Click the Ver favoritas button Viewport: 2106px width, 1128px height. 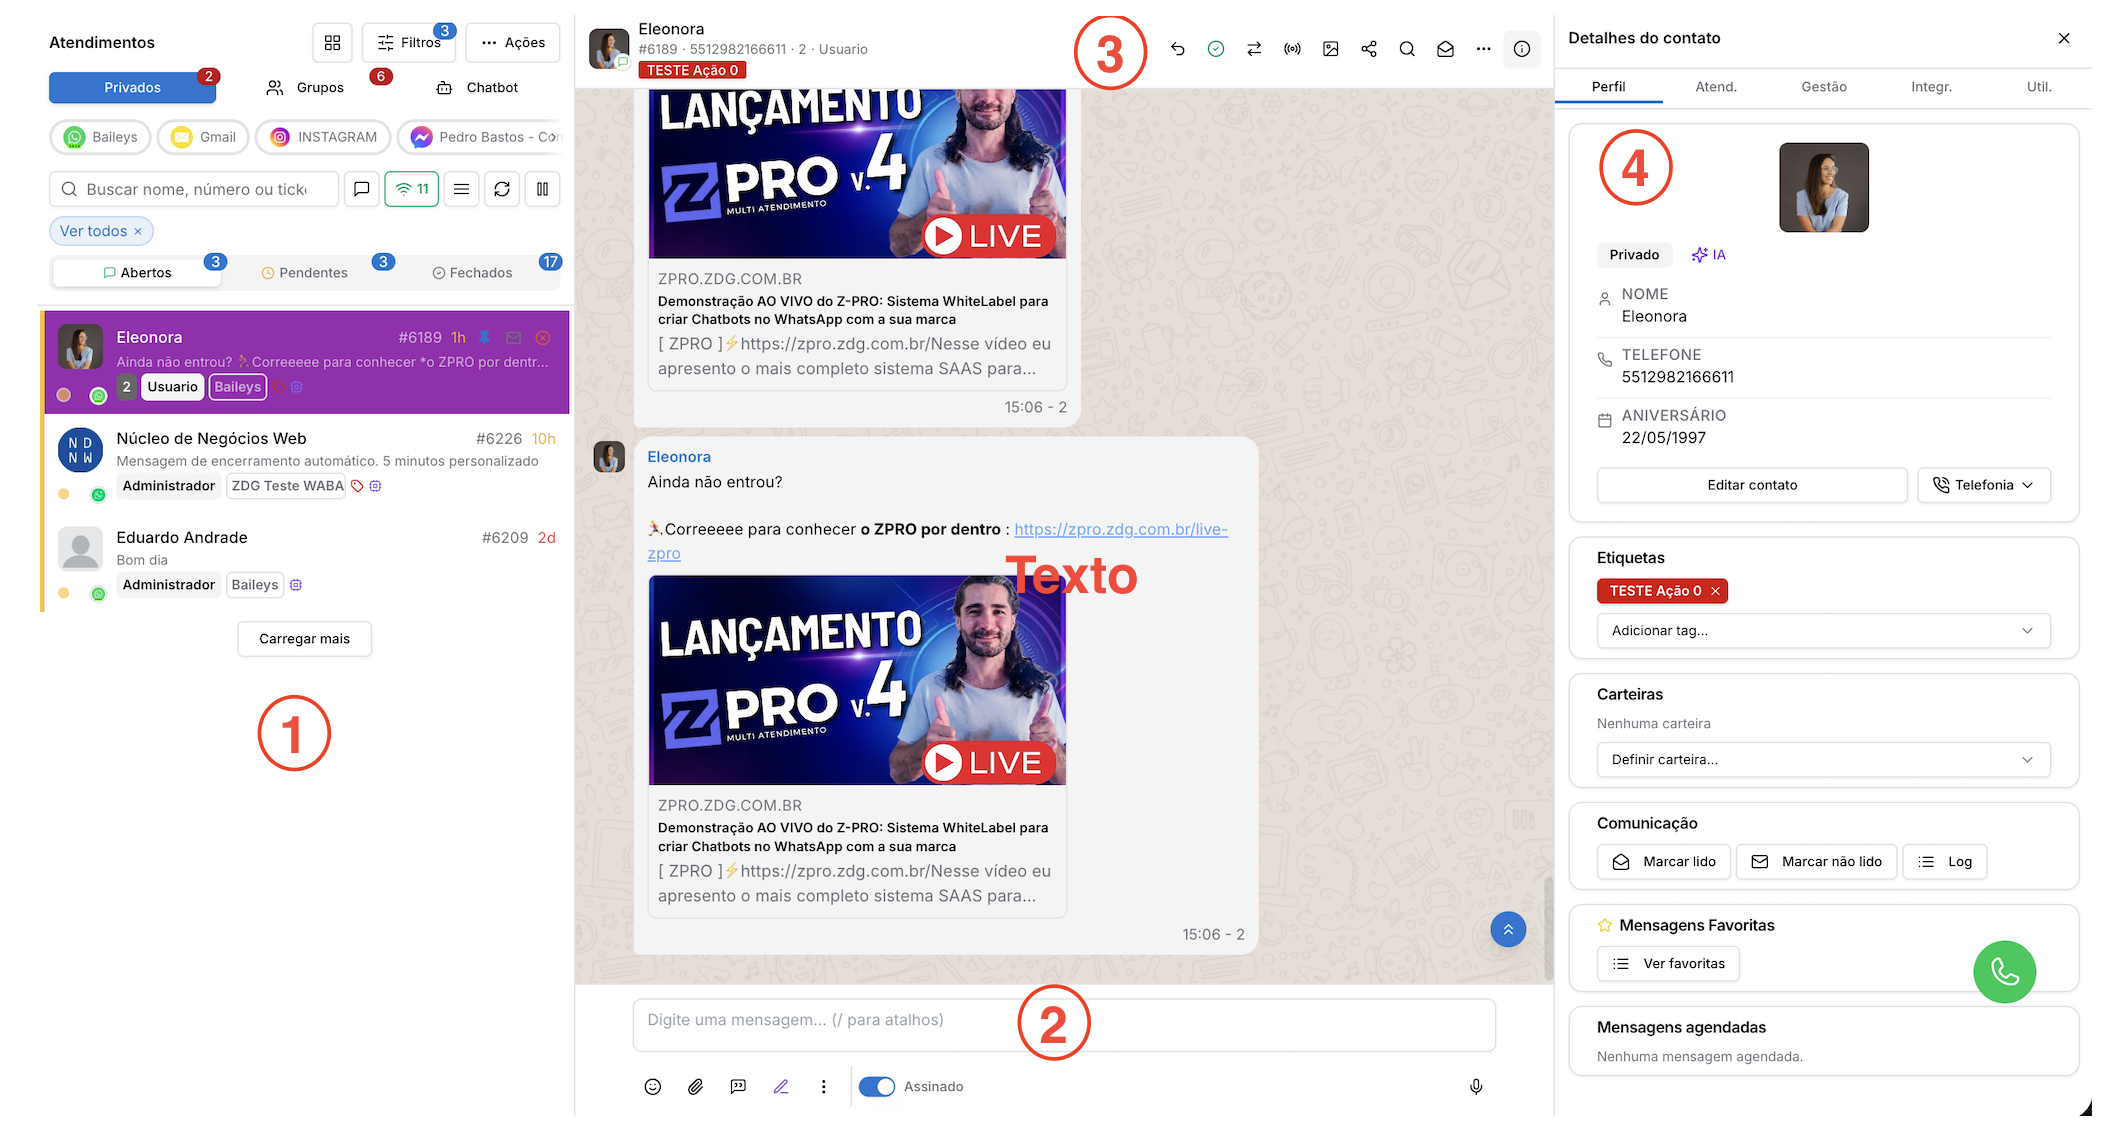coord(1668,964)
